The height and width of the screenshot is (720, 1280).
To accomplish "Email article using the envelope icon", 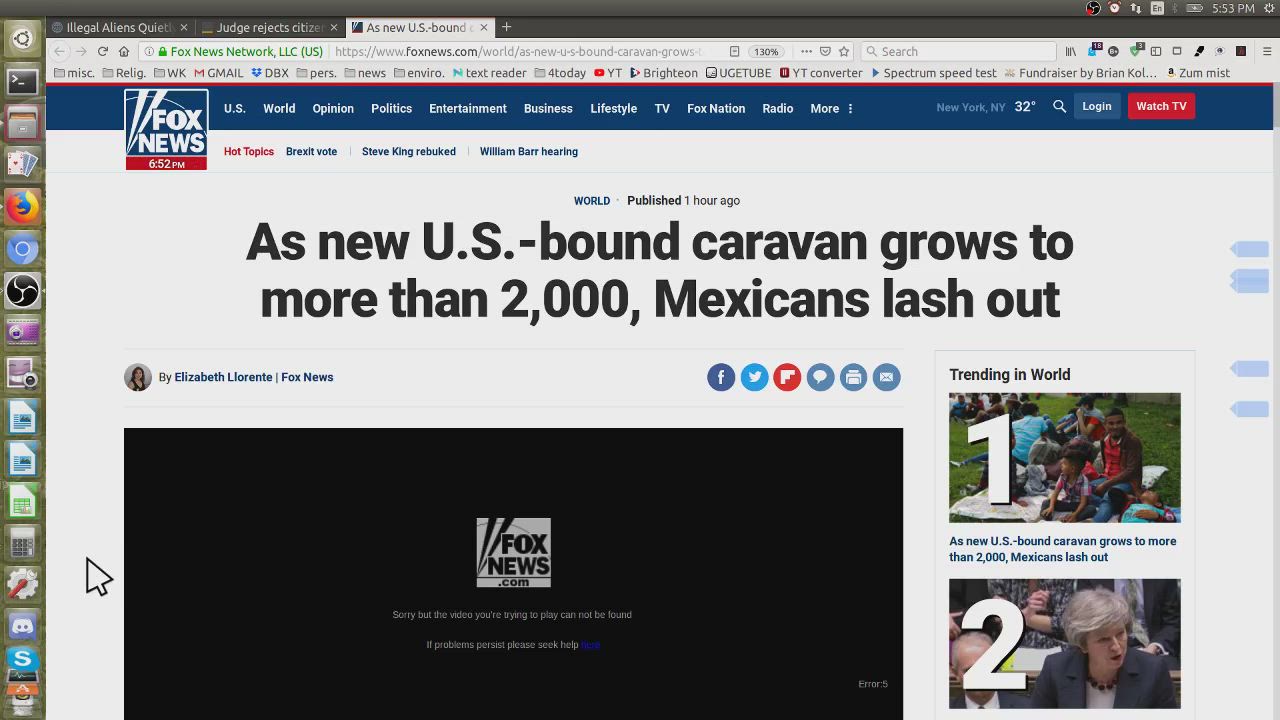I will pyautogui.click(x=886, y=377).
